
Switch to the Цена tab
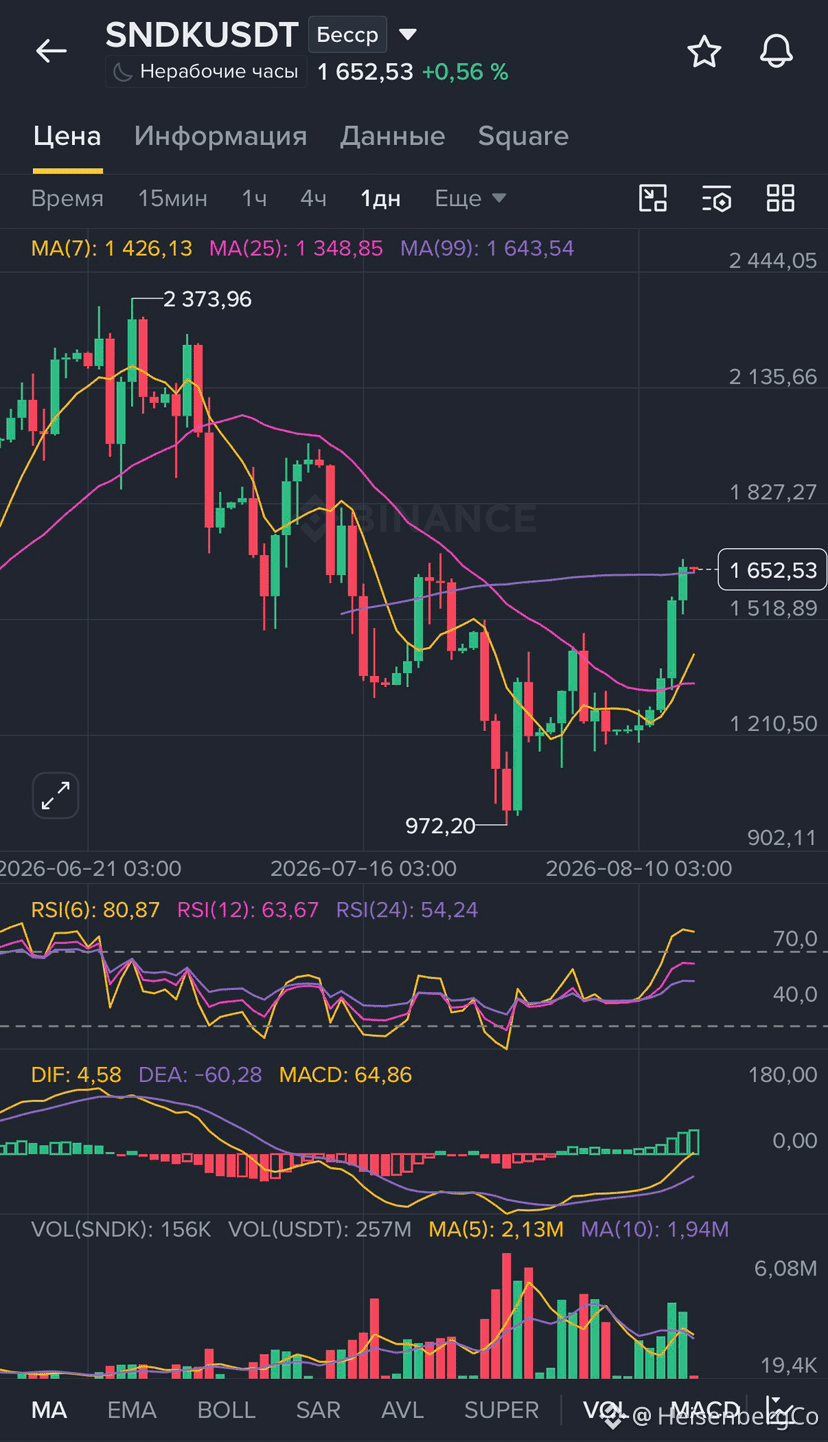(67, 136)
